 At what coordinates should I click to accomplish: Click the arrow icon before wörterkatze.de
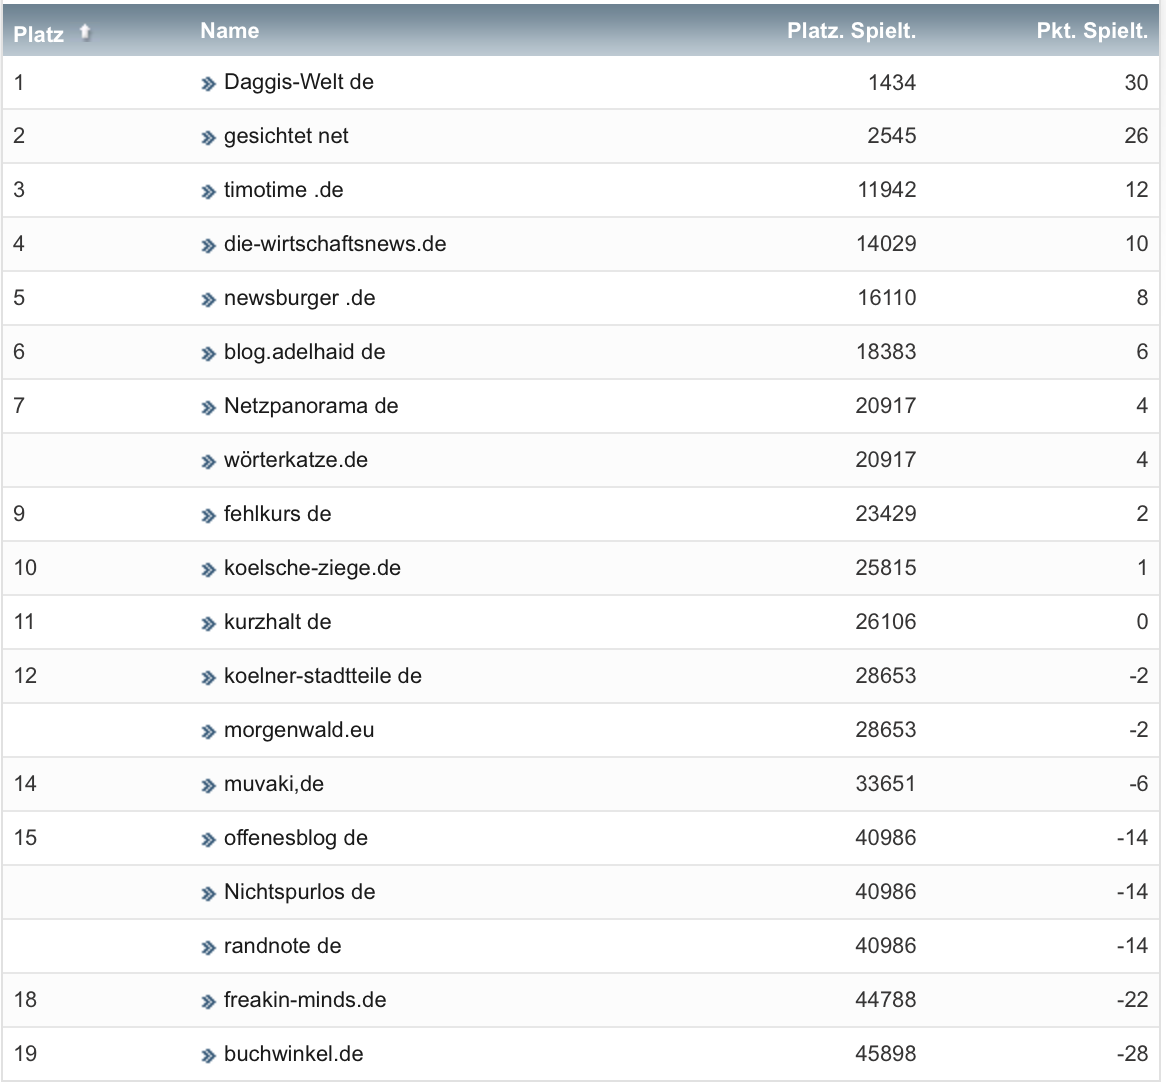click(x=208, y=462)
